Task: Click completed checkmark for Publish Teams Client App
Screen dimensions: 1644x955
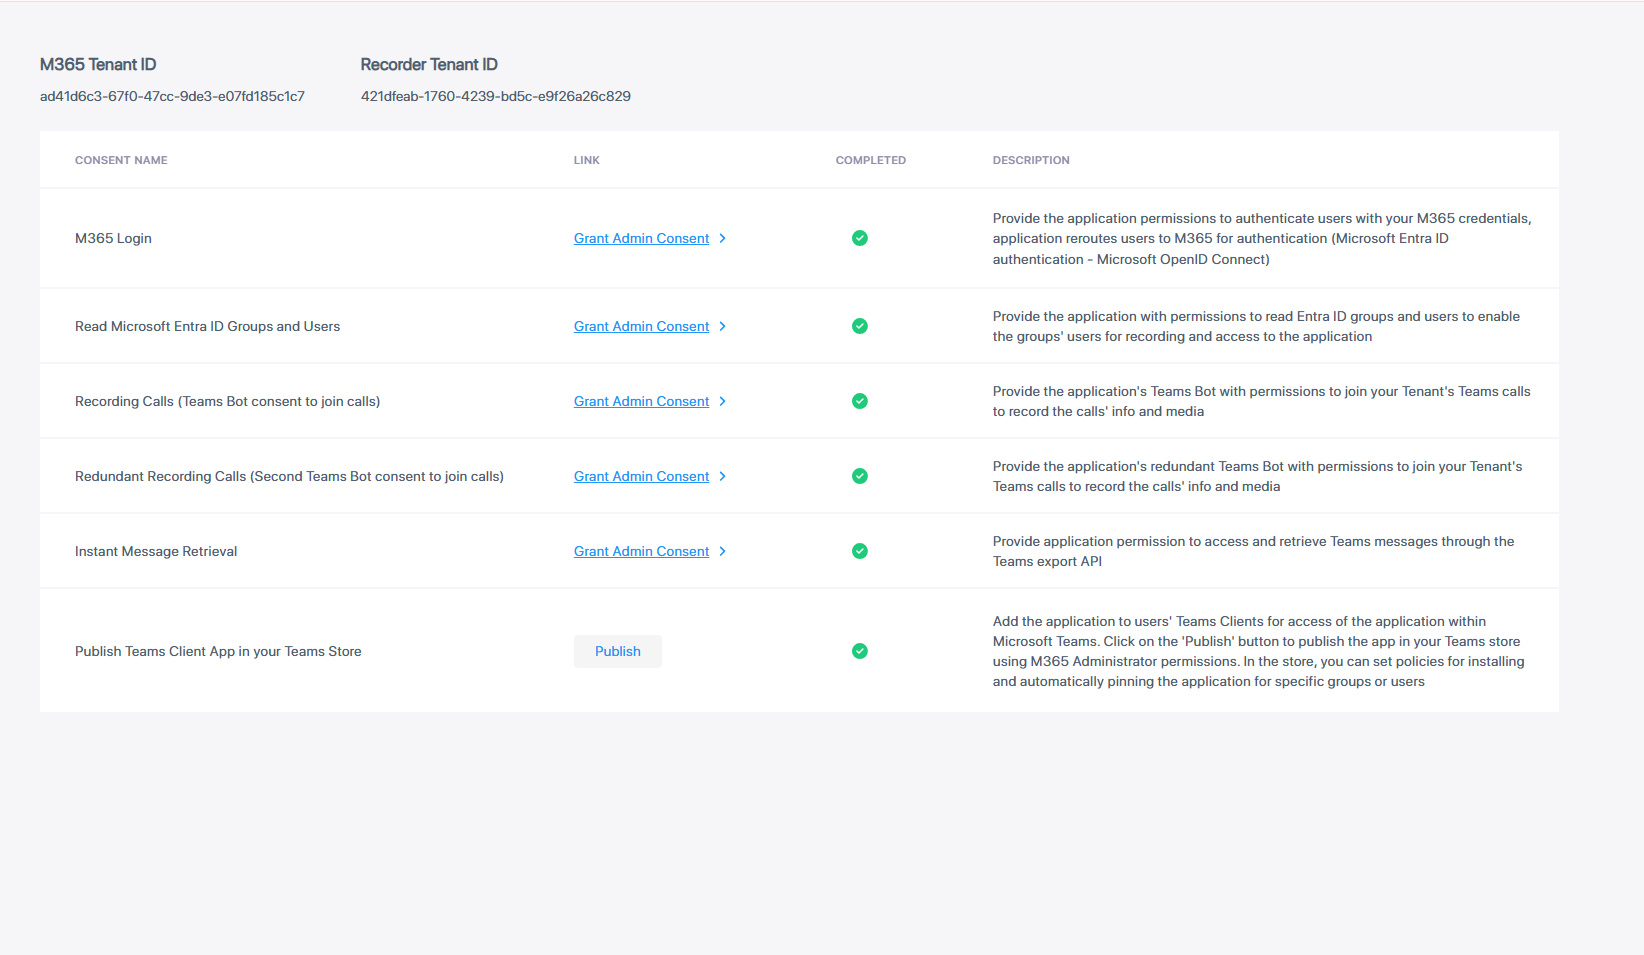Action: pos(859,651)
